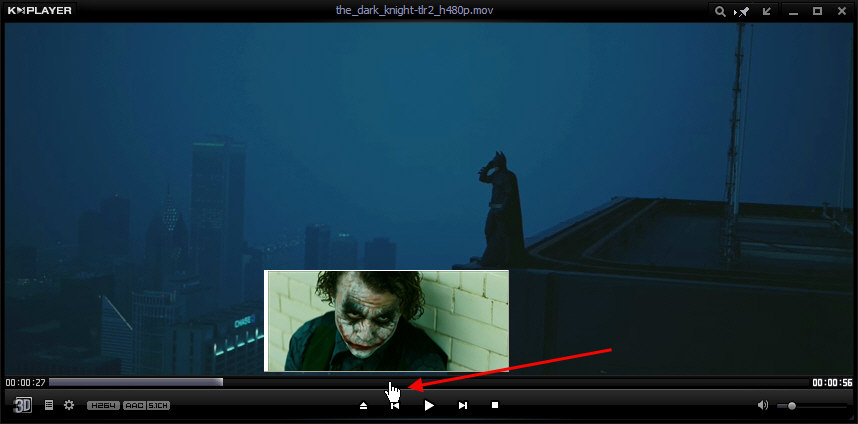Click the file title the_dark_knight-tlr2_h480p.mov
This screenshot has width=858, height=424.
415,10
